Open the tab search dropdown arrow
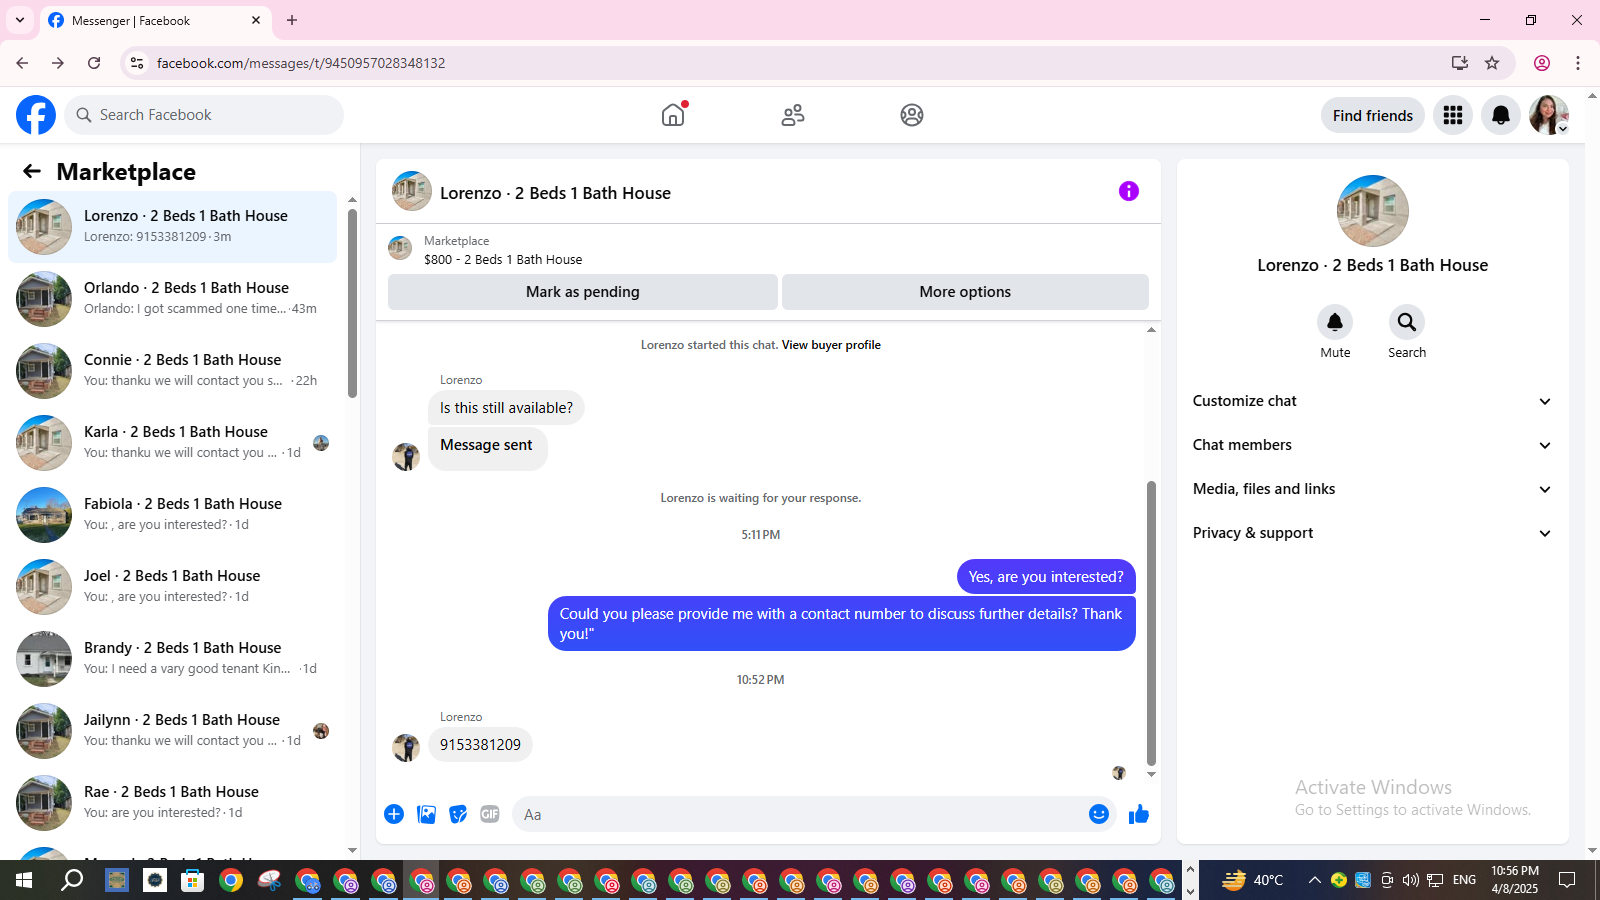Viewport: 1600px width, 900px height. [x=20, y=20]
